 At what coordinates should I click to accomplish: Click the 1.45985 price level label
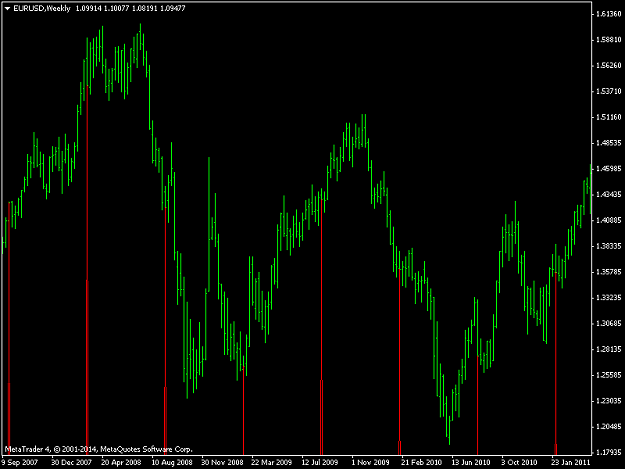tap(609, 169)
